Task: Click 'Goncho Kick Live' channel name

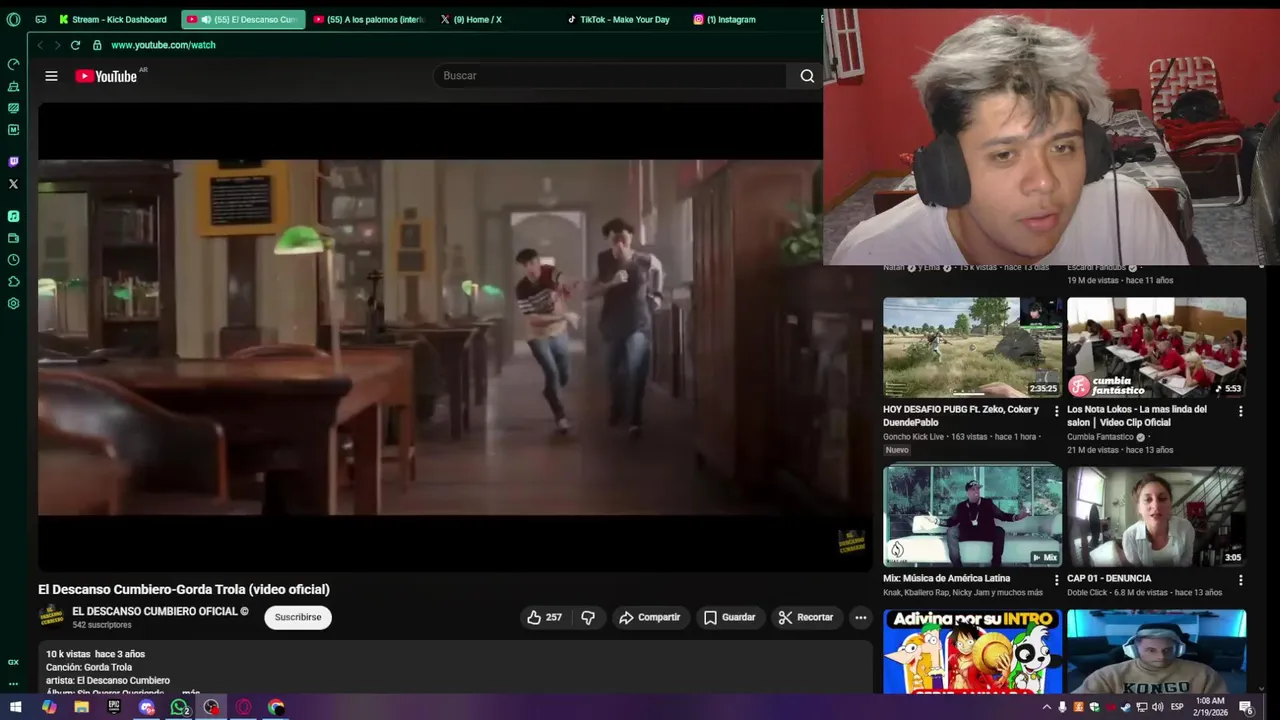Action: tap(913, 437)
